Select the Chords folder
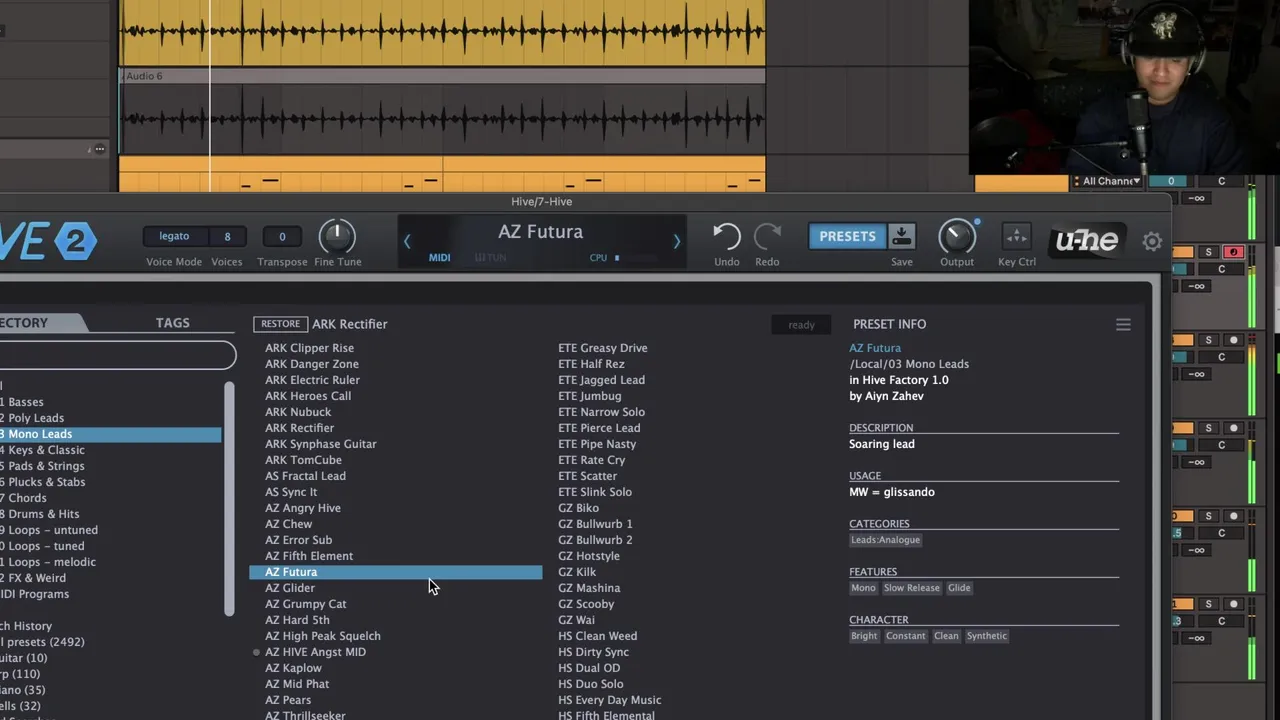 tap(110, 498)
